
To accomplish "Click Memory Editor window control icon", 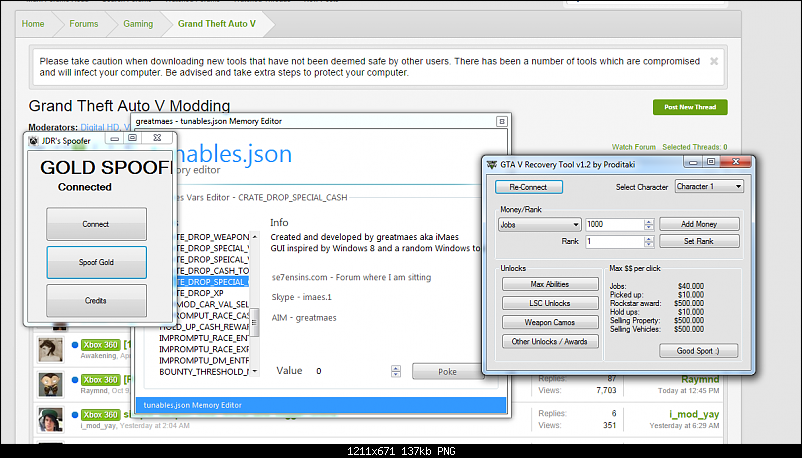I will pyautogui.click(x=501, y=121).
